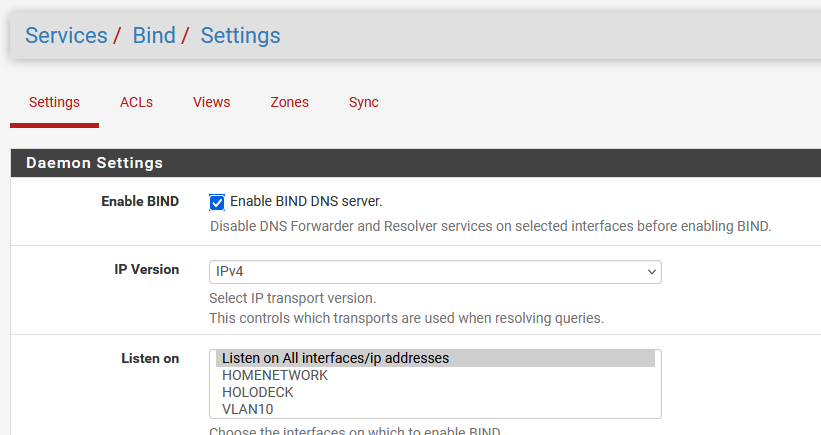Click the bold 'Enable BIND' row label
Screen dimensions: 821x435
pos(140,201)
